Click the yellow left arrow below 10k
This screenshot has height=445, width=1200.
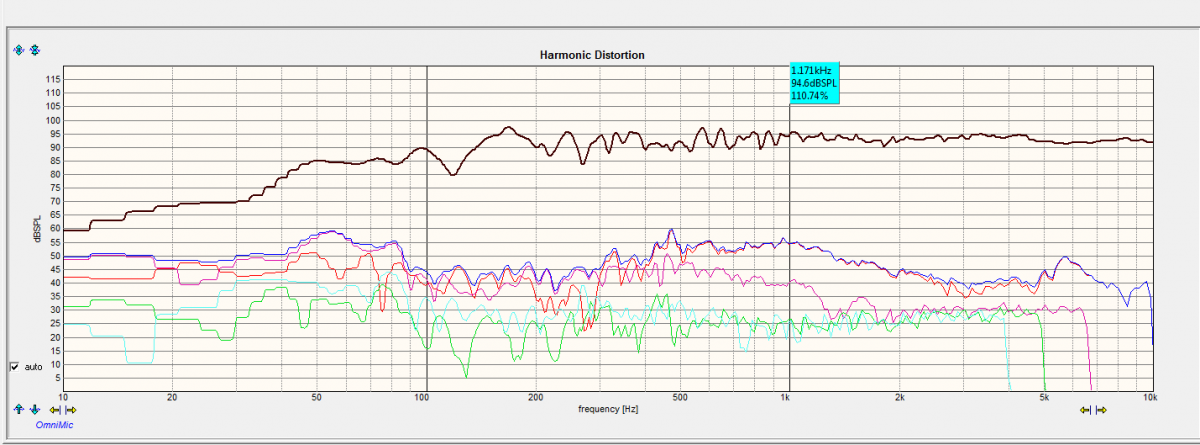(1085, 409)
